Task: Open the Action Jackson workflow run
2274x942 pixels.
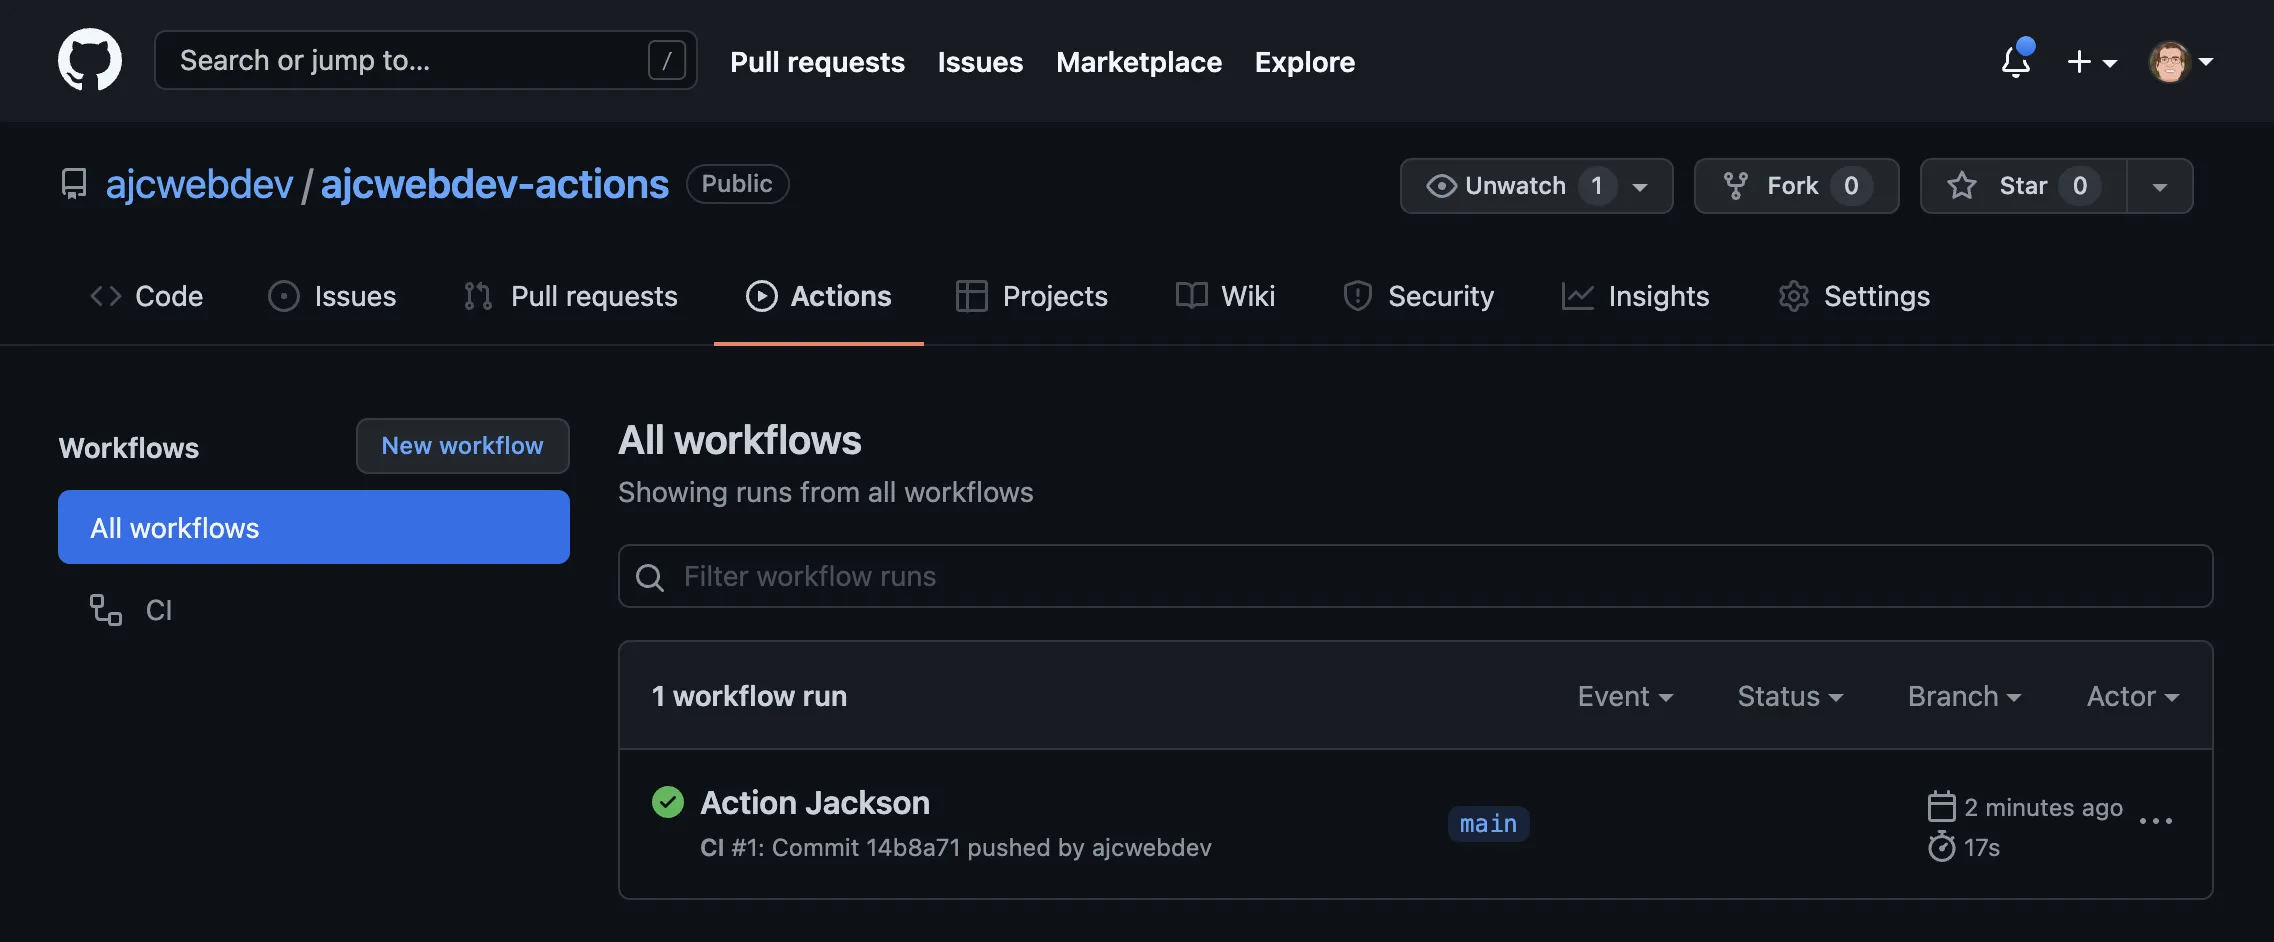Action: pos(815,803)
